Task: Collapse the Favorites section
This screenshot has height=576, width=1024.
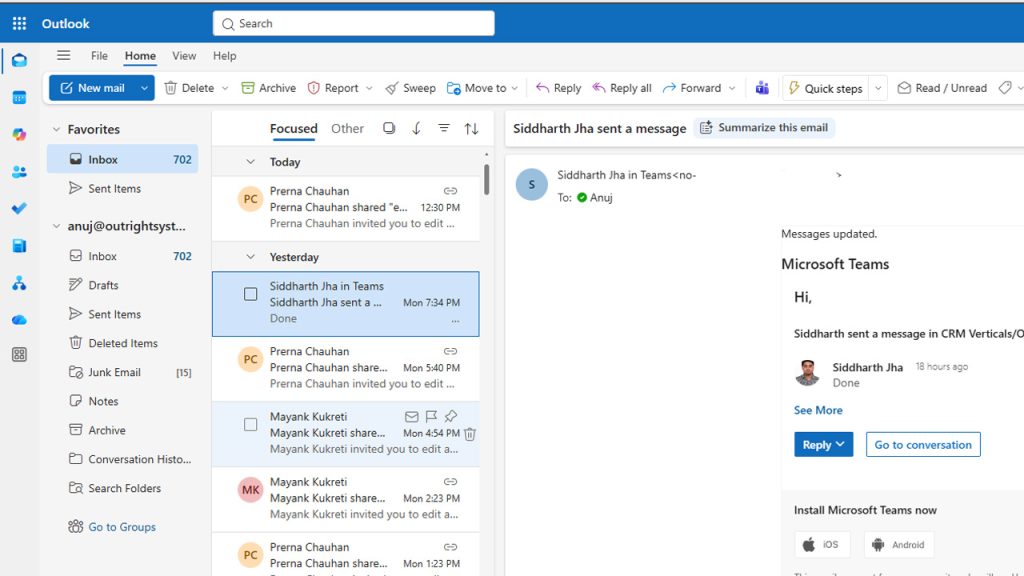Action: pos(56,129)
